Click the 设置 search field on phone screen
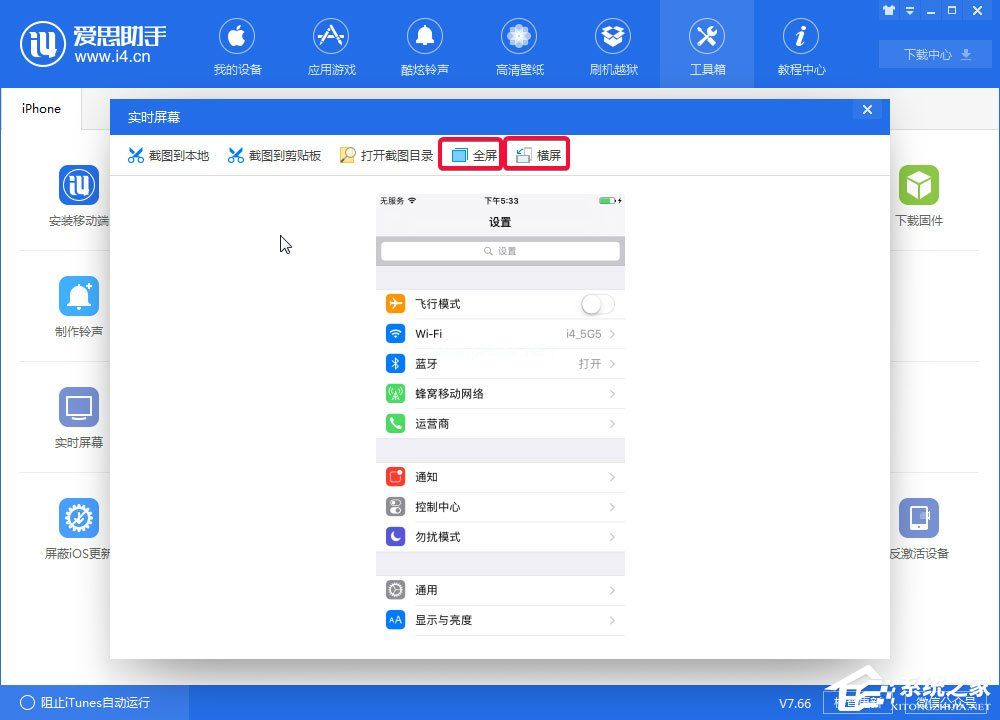The height and width of the screenshot is (720, 1000). [x=500, y=251]
